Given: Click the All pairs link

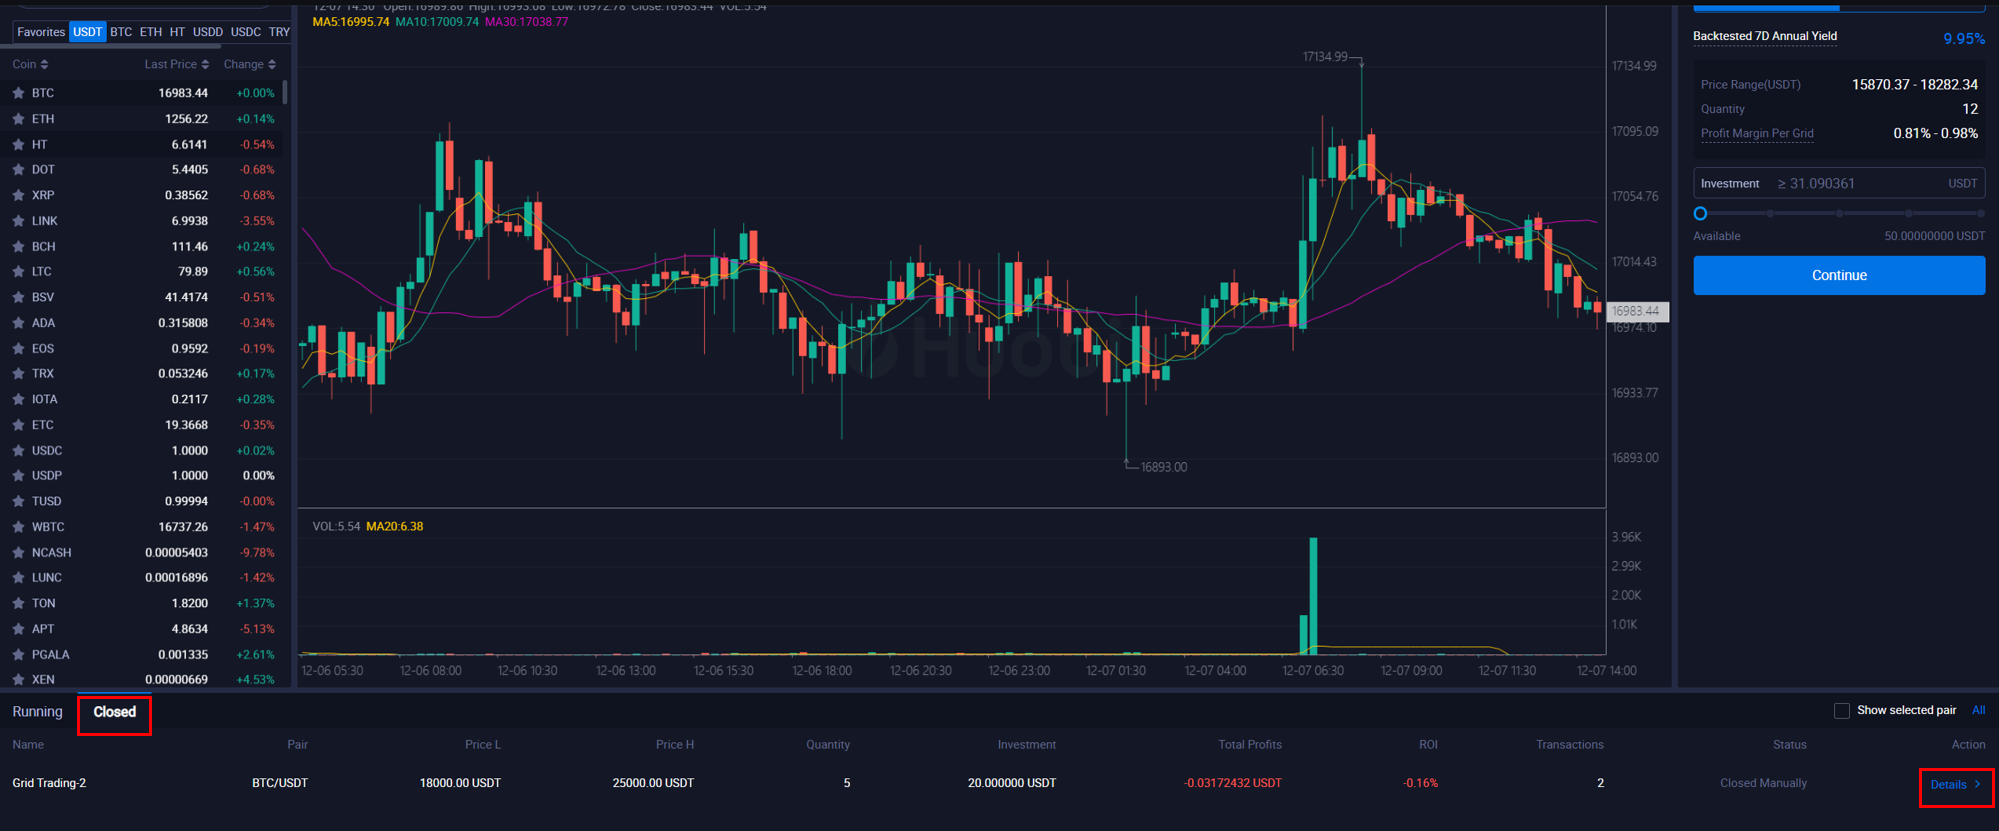Looking at the screenshot, I should 1978,711.
